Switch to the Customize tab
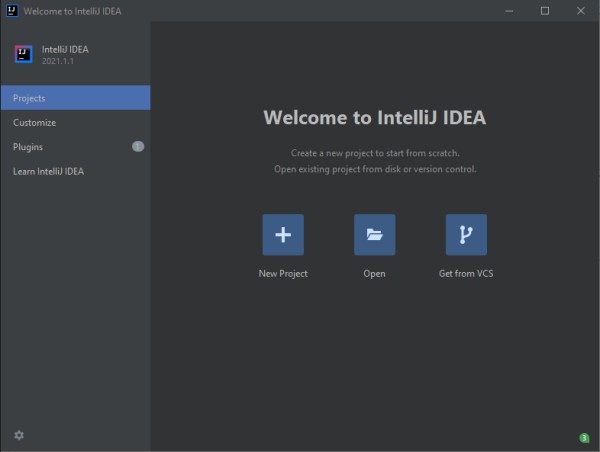600x452 pixels. (x=75, y=122)
